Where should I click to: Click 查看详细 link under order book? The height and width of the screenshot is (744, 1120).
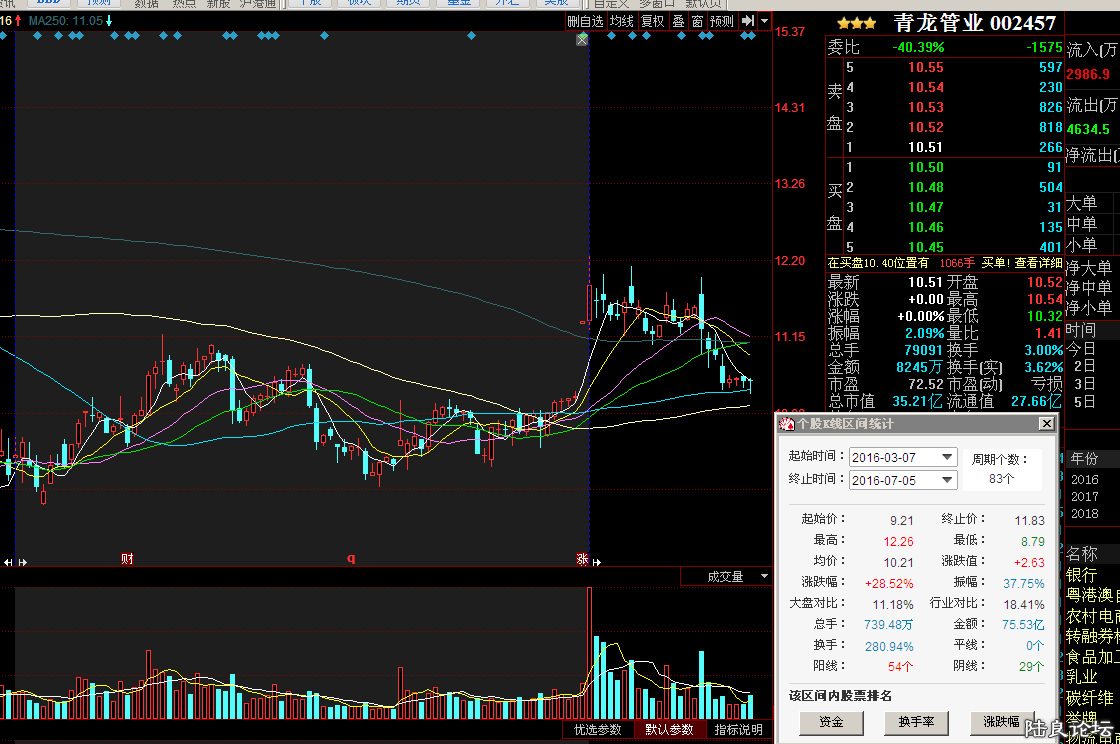(x=1038, y=263)
